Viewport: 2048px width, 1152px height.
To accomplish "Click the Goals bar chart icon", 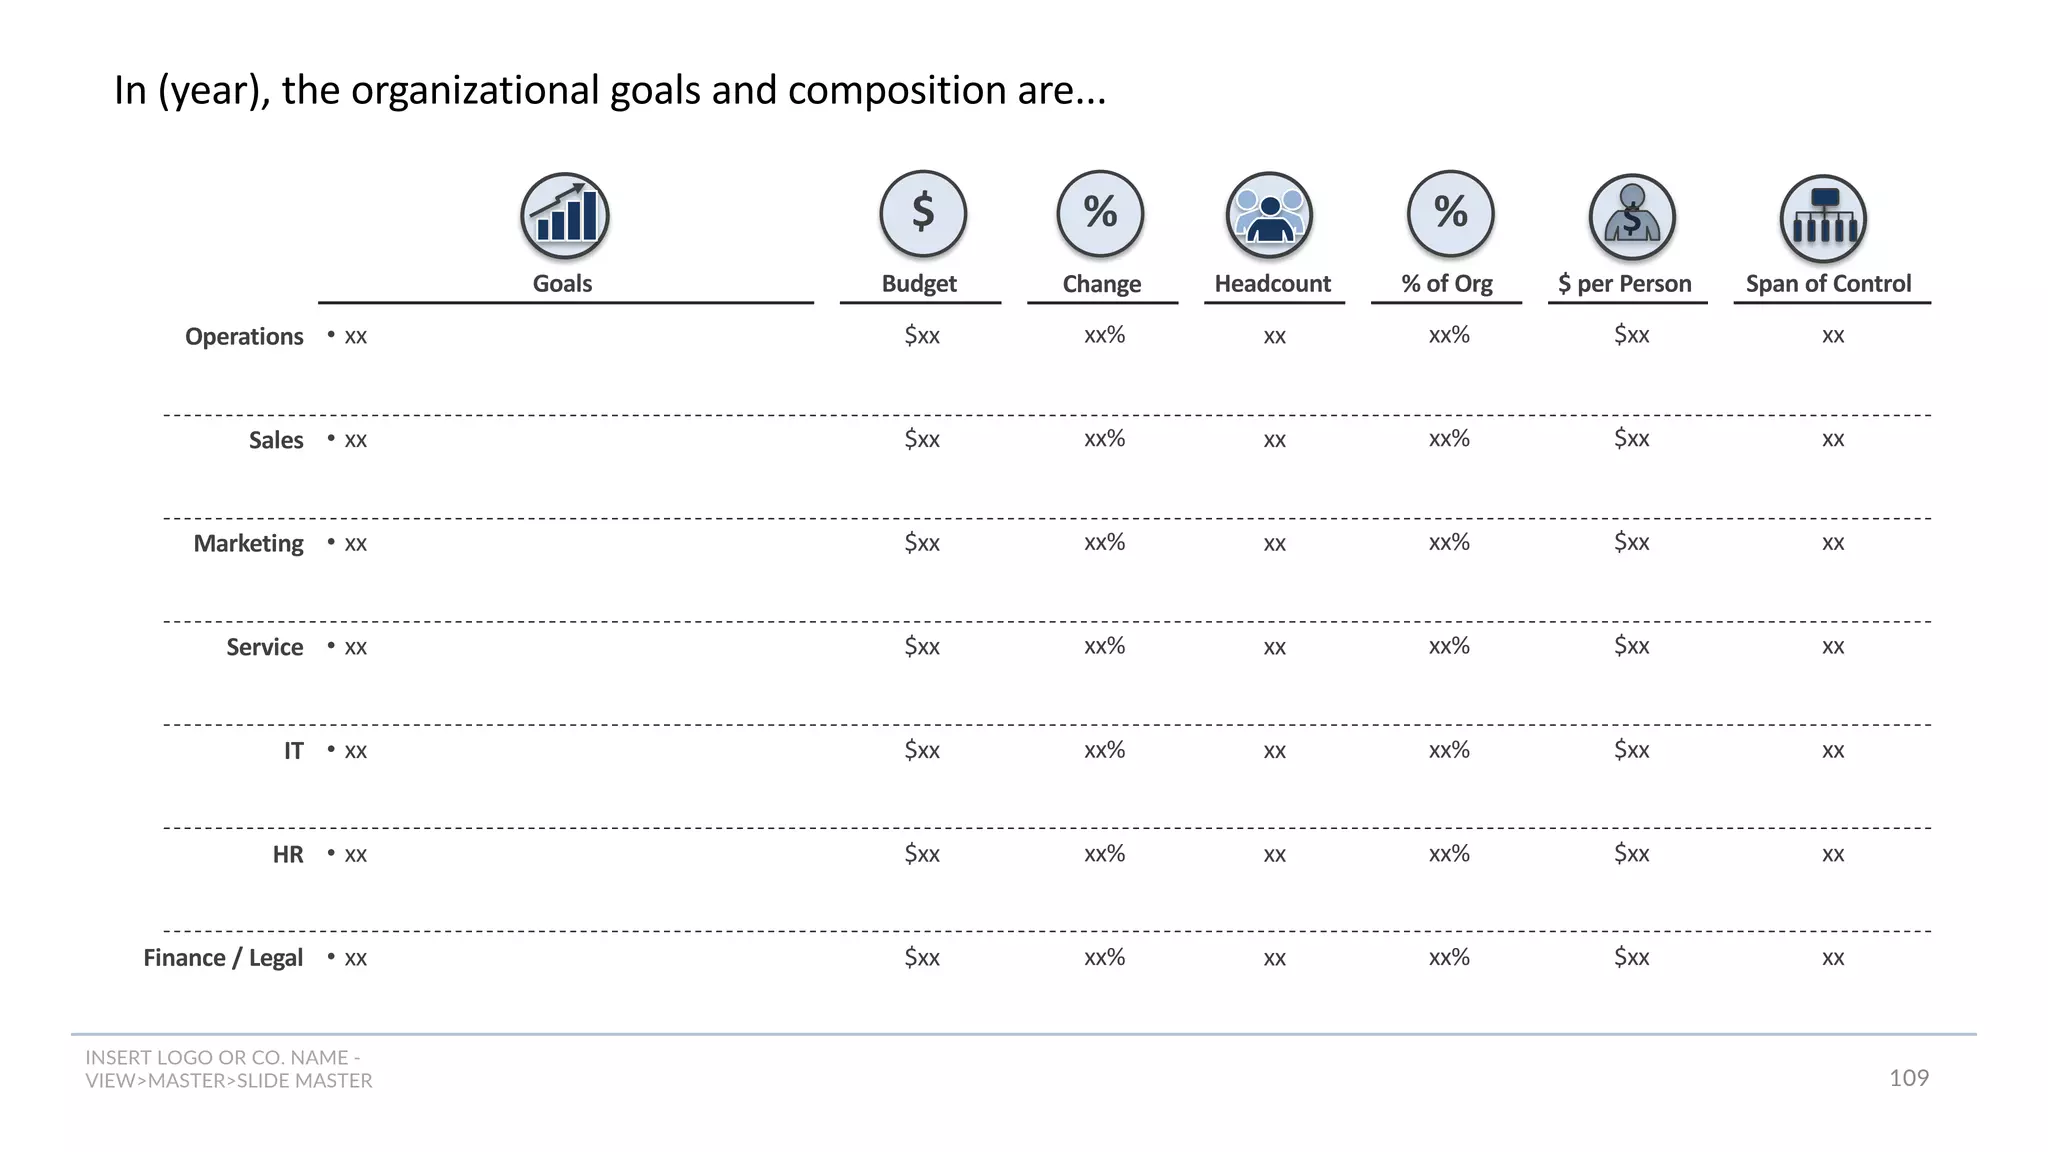I will tap(565, 216).
